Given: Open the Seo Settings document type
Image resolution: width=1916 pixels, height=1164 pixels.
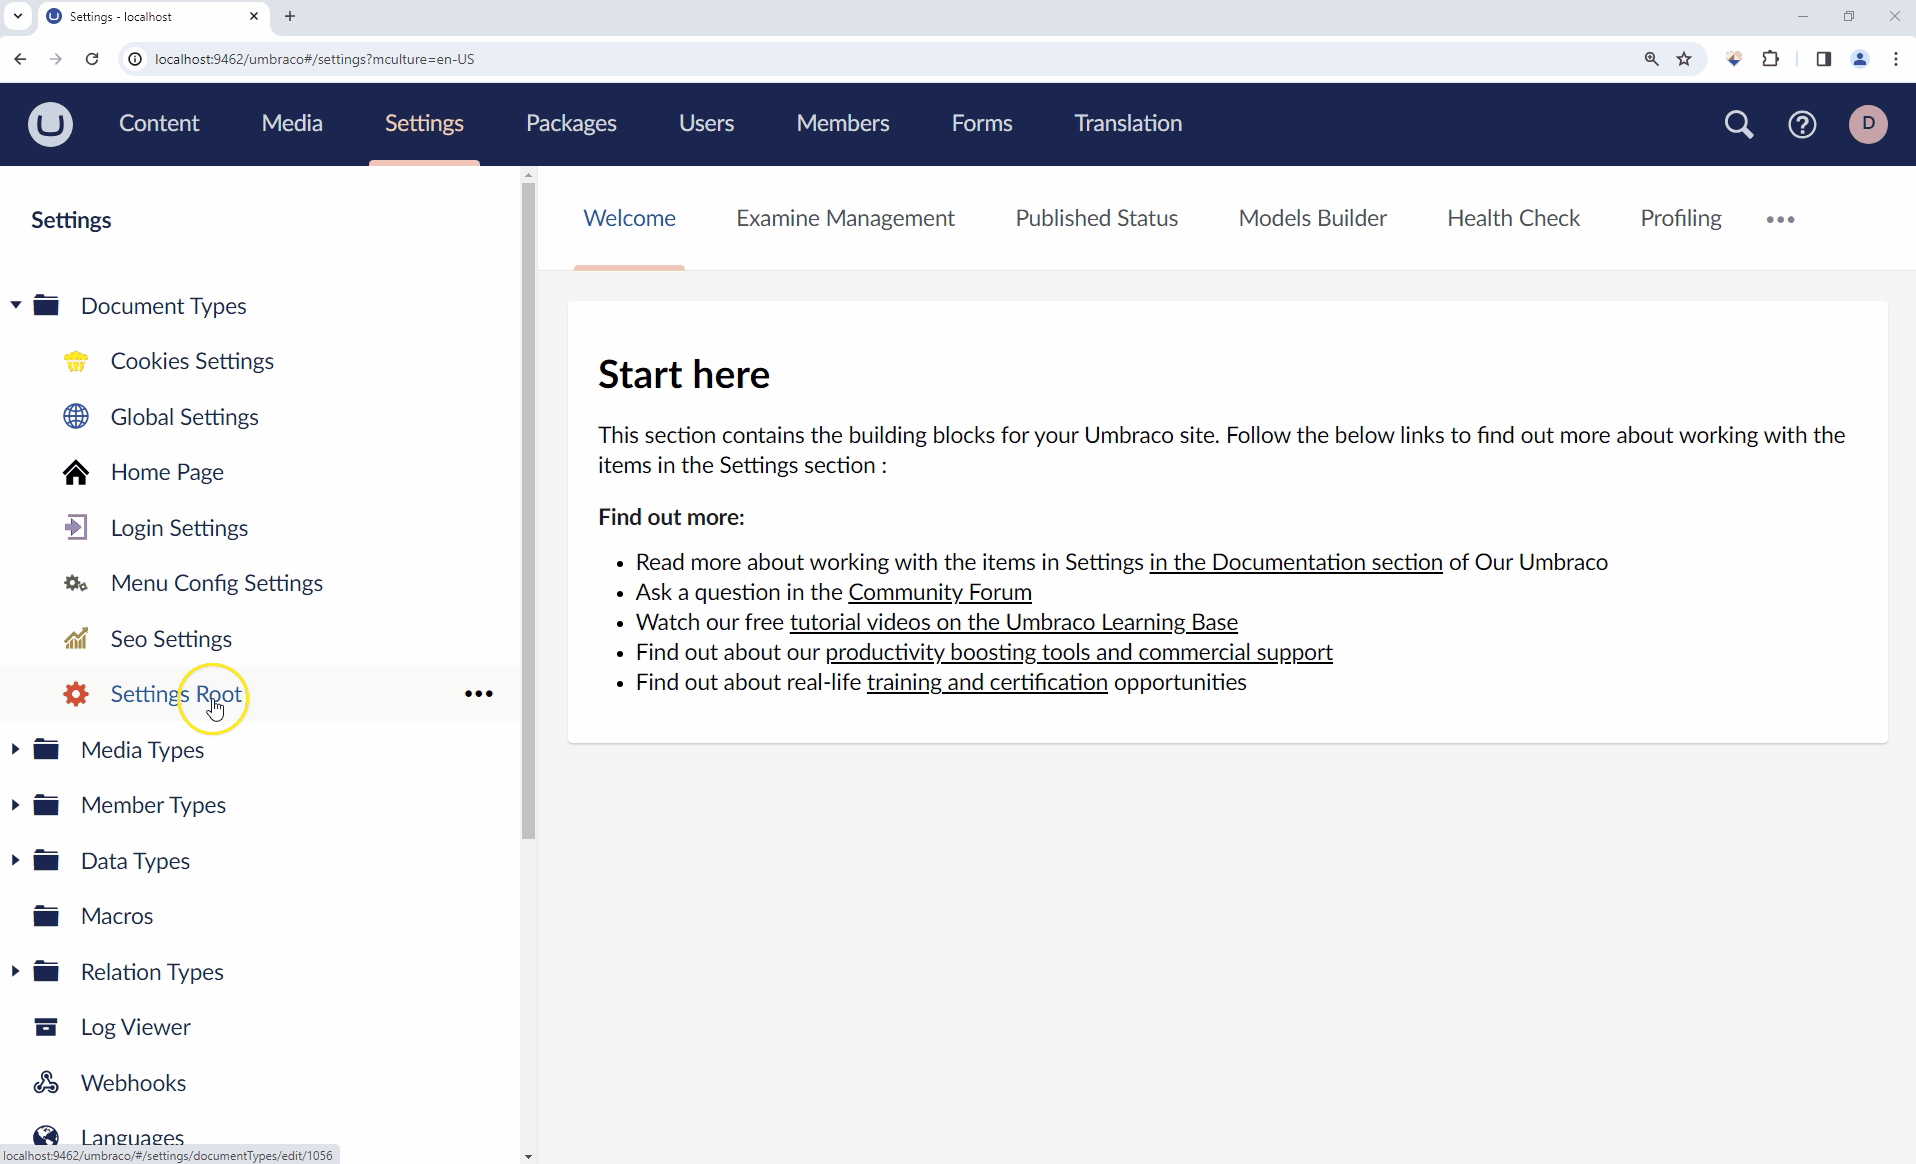Looking at the screenshot, I should click(171, 638).
